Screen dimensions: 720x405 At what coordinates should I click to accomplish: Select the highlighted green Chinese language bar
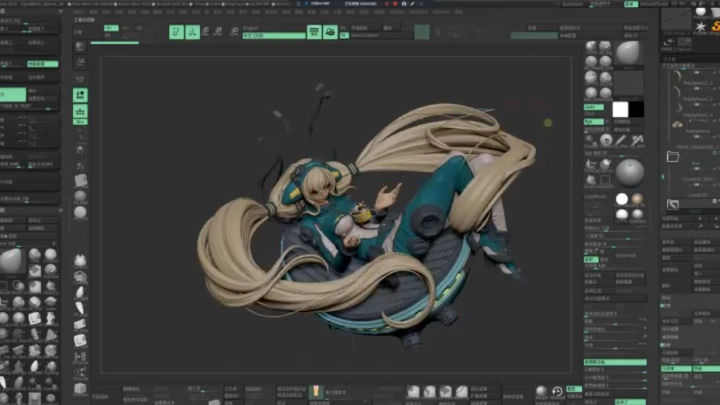274,35
